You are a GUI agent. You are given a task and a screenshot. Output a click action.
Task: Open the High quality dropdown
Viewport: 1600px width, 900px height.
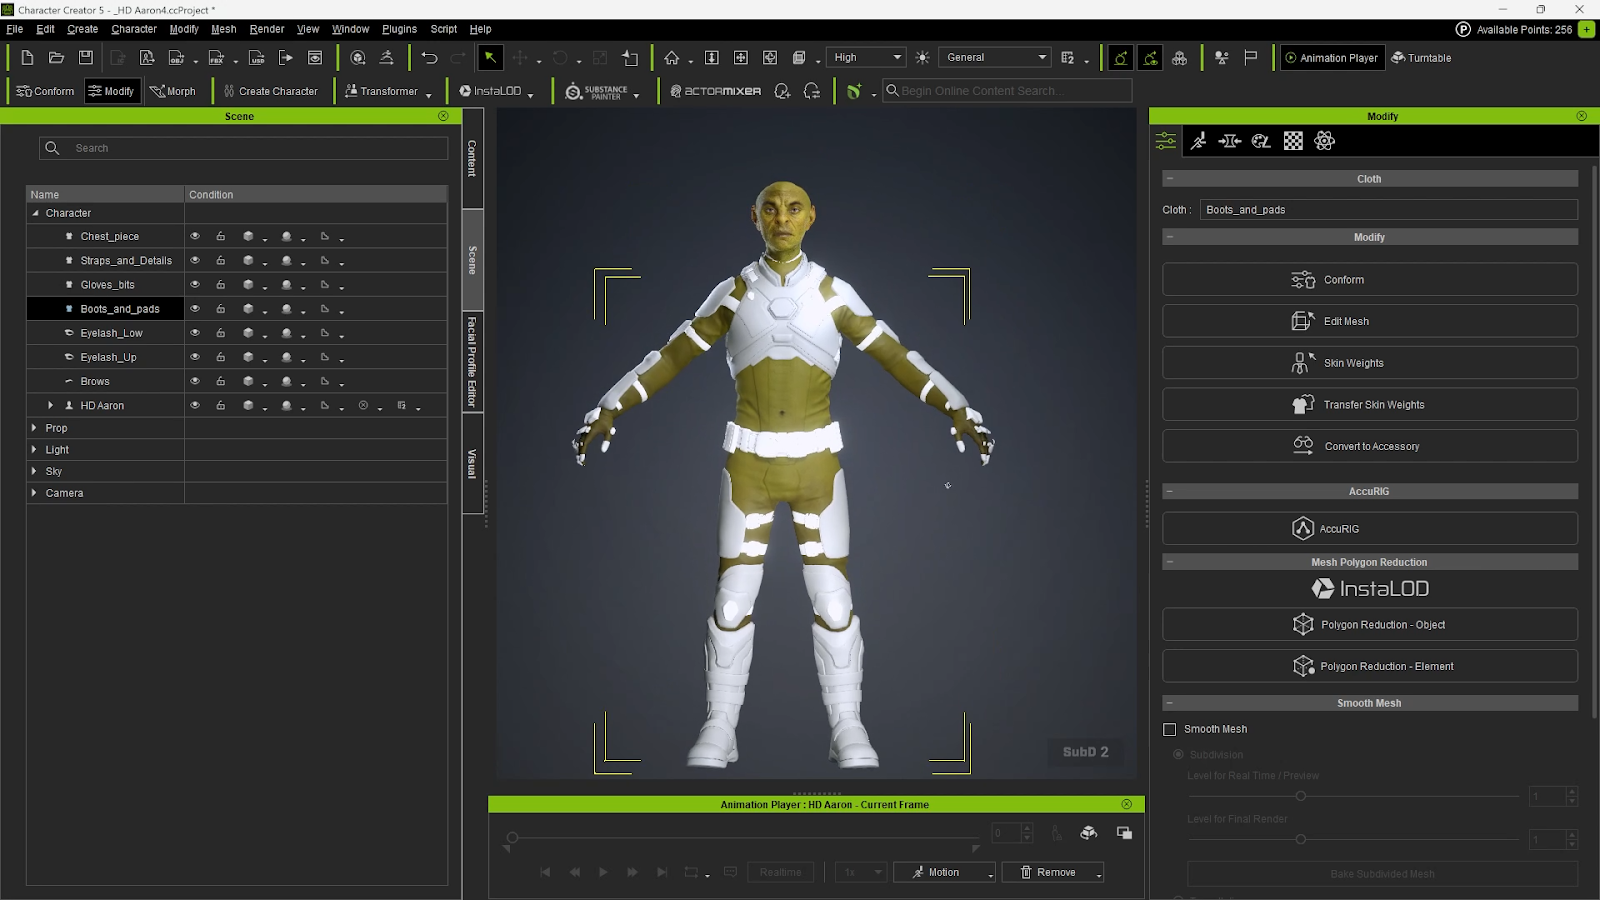coord(867,58)
